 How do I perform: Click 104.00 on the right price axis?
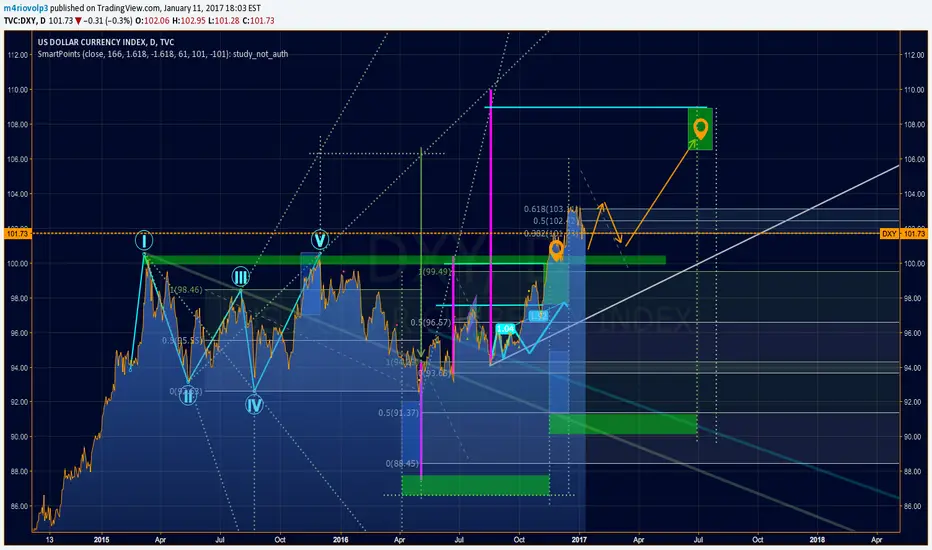point(914,194)
